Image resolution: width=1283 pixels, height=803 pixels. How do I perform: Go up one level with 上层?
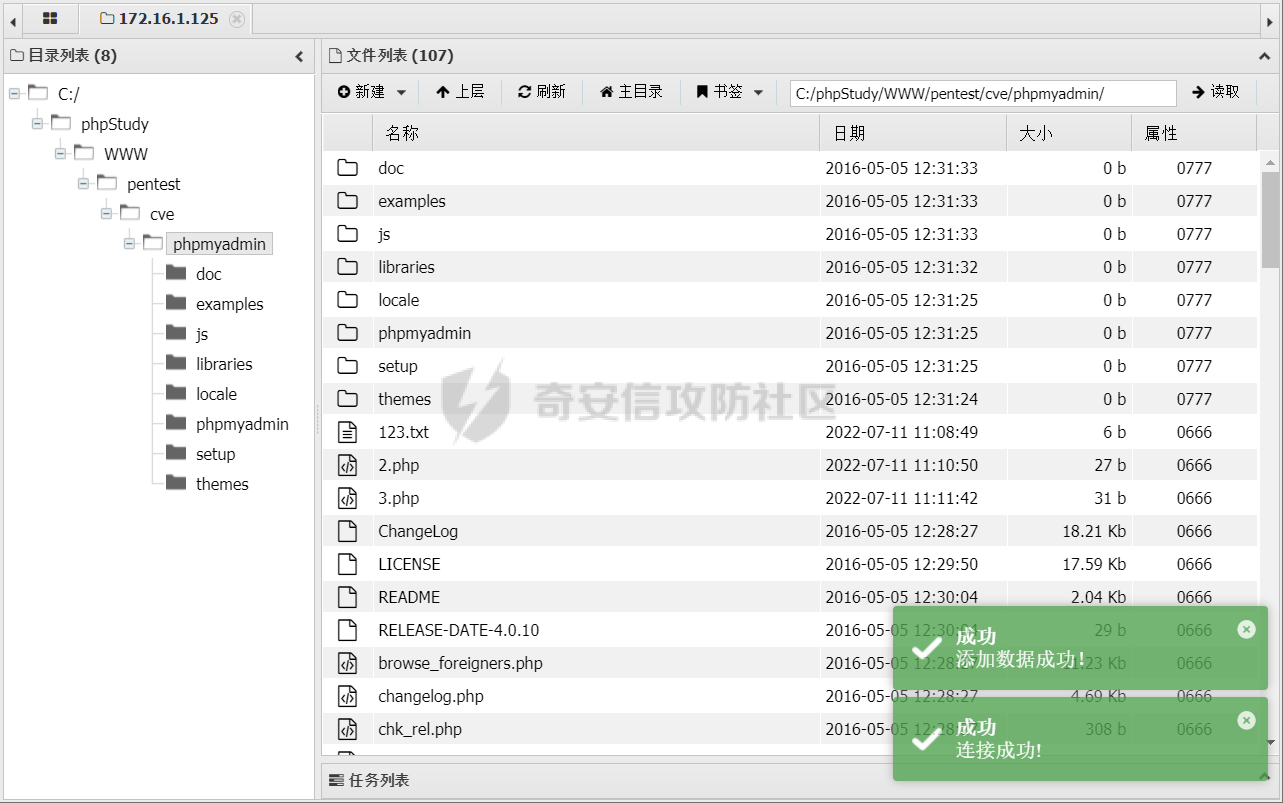coord(460,92)
